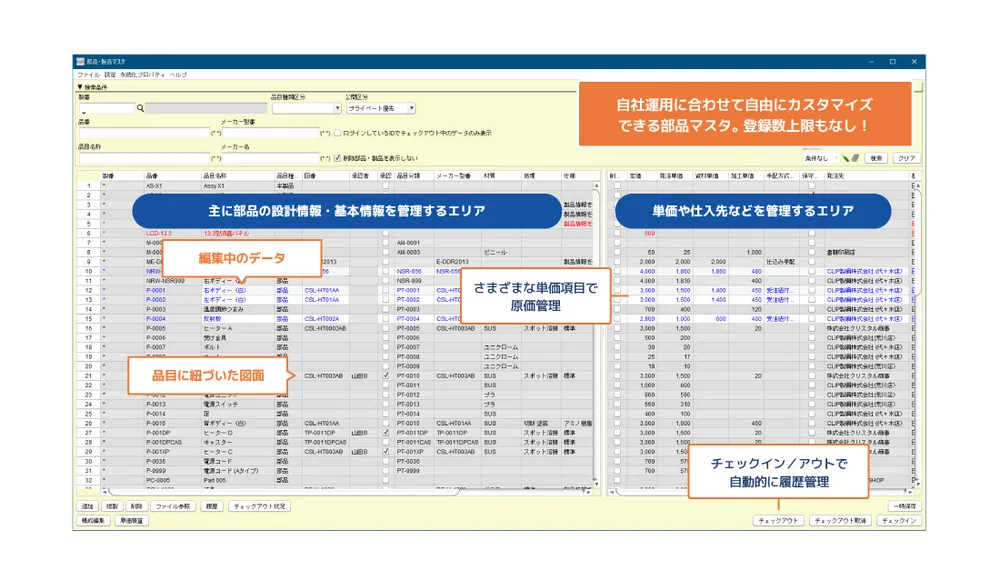Open チェックアウト状況 button
Image resolution: width=1000 pixels, height=580 pixels.
[x=260, y=507]
